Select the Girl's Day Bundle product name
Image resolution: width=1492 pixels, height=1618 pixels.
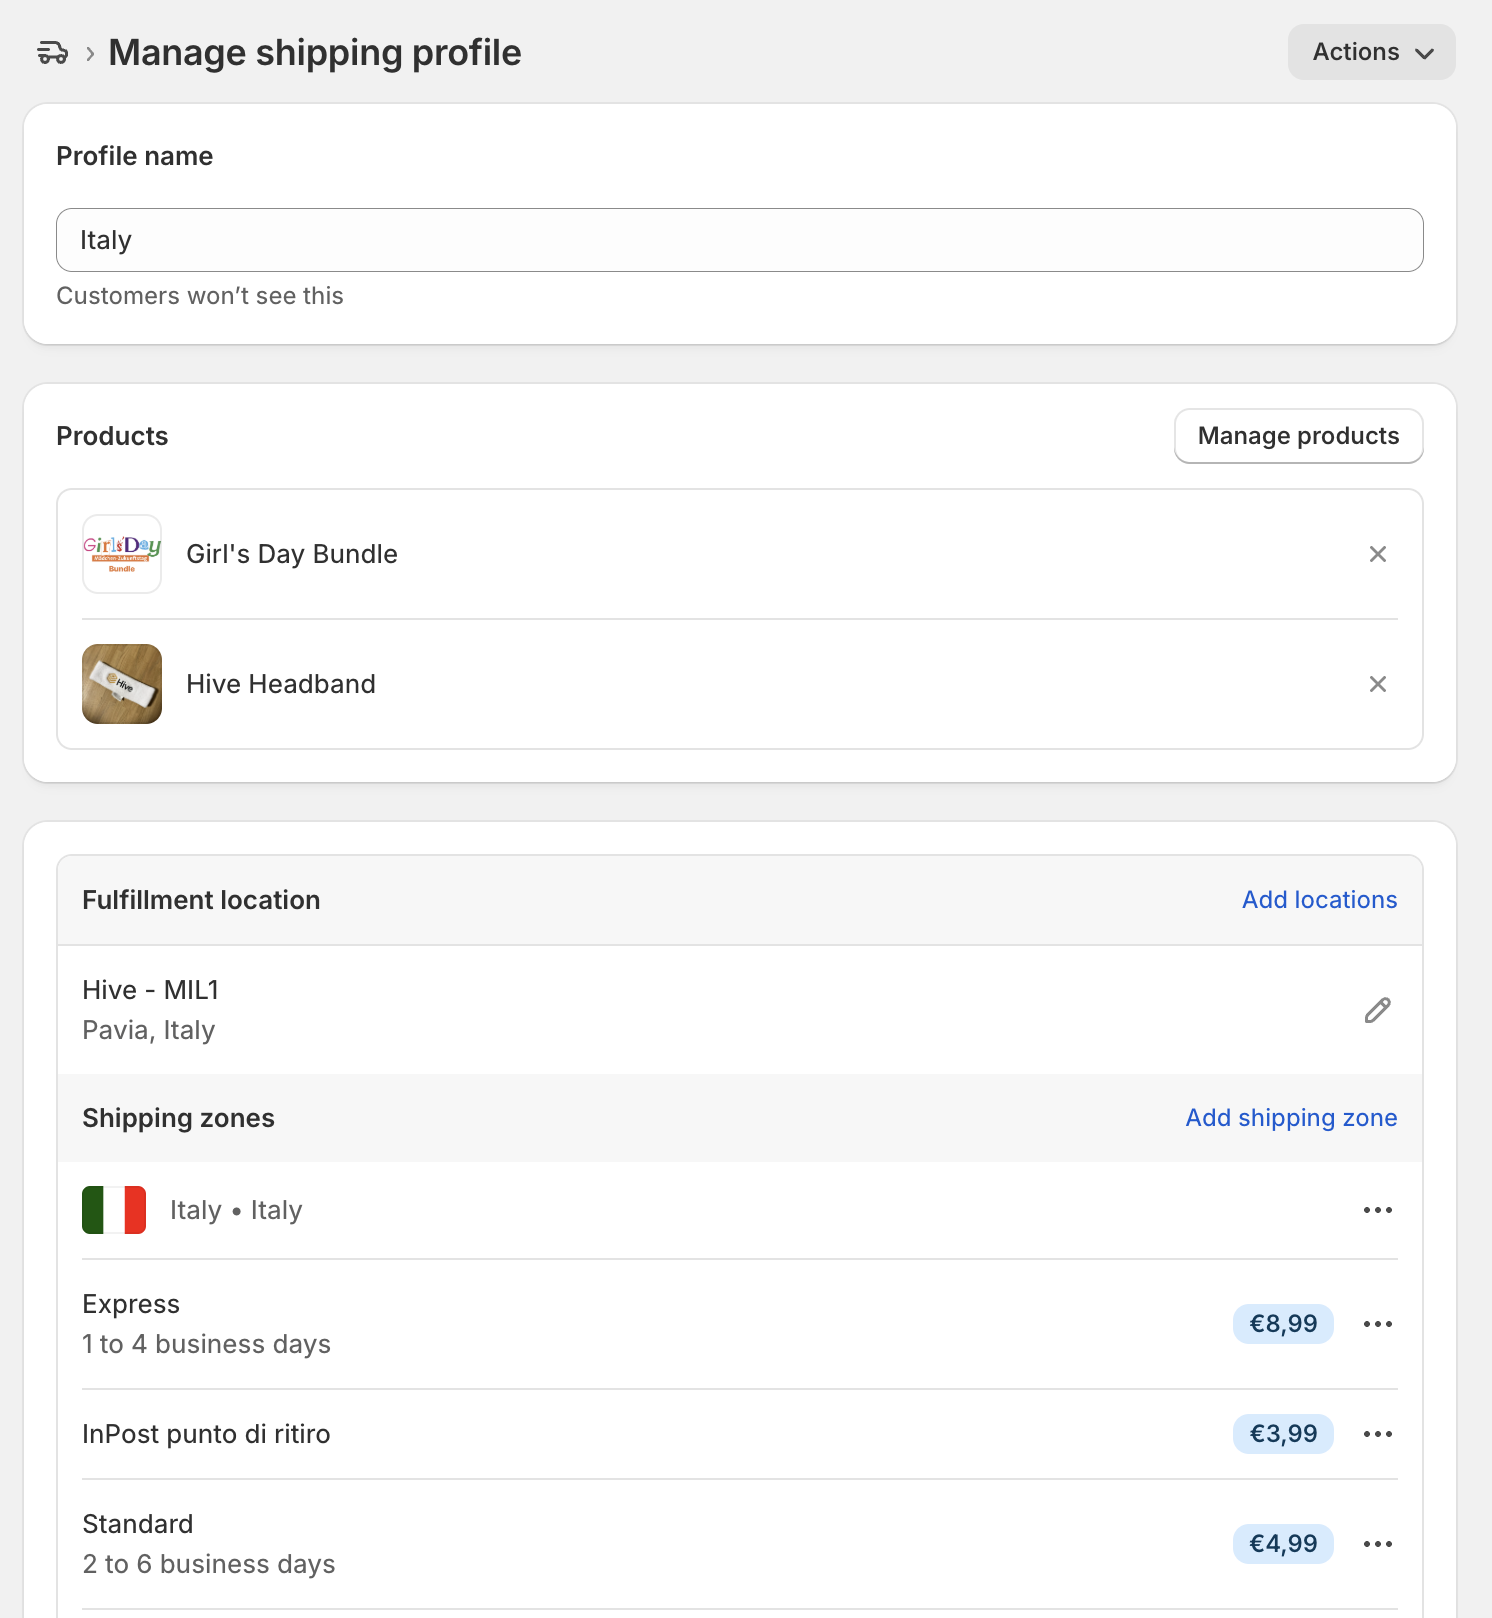tap(292, 554)
